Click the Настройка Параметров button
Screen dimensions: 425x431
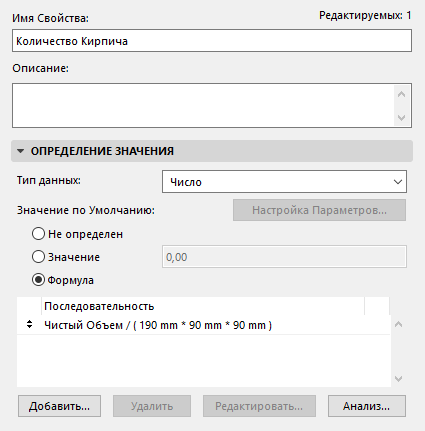tap(319, 210)
